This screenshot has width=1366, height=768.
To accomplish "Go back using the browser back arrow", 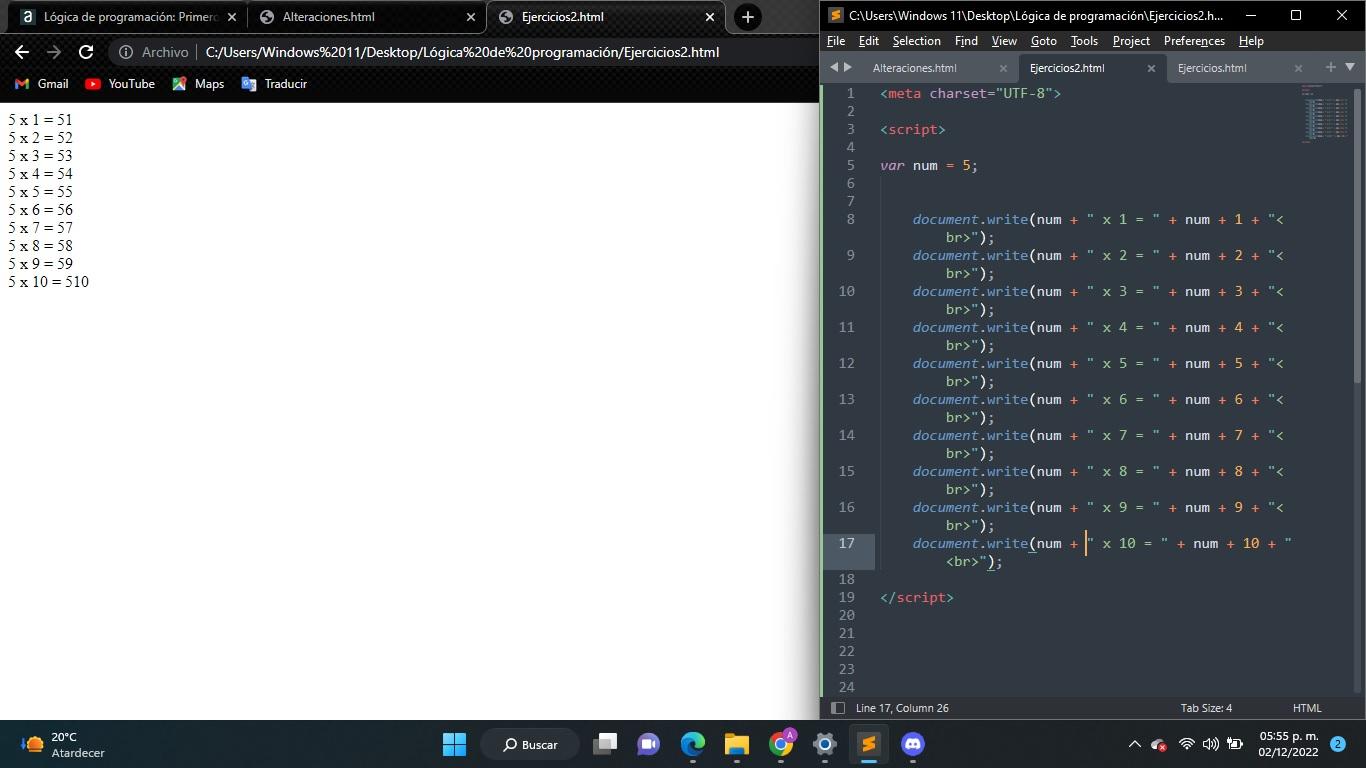I will pos(22,52).
